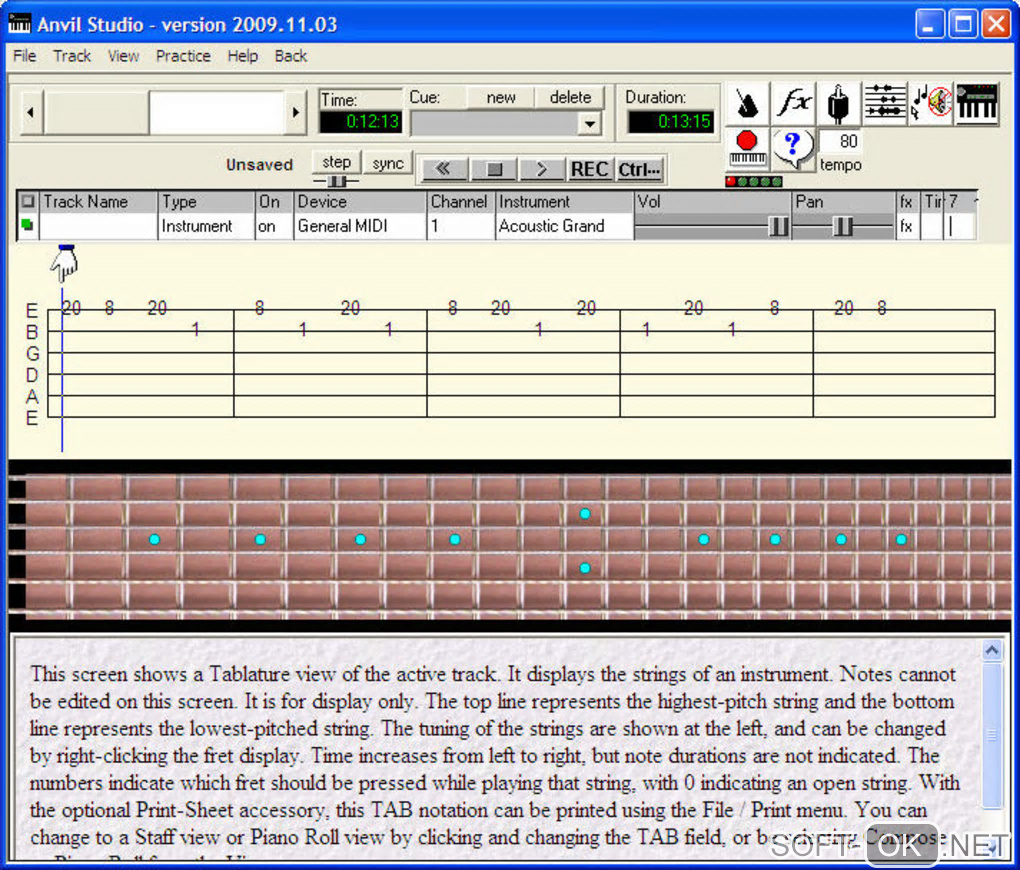Click the song position scrollbar right arrow
Image resolution: width=1020 pixels, height=870 pixels.
click(296, 112)
